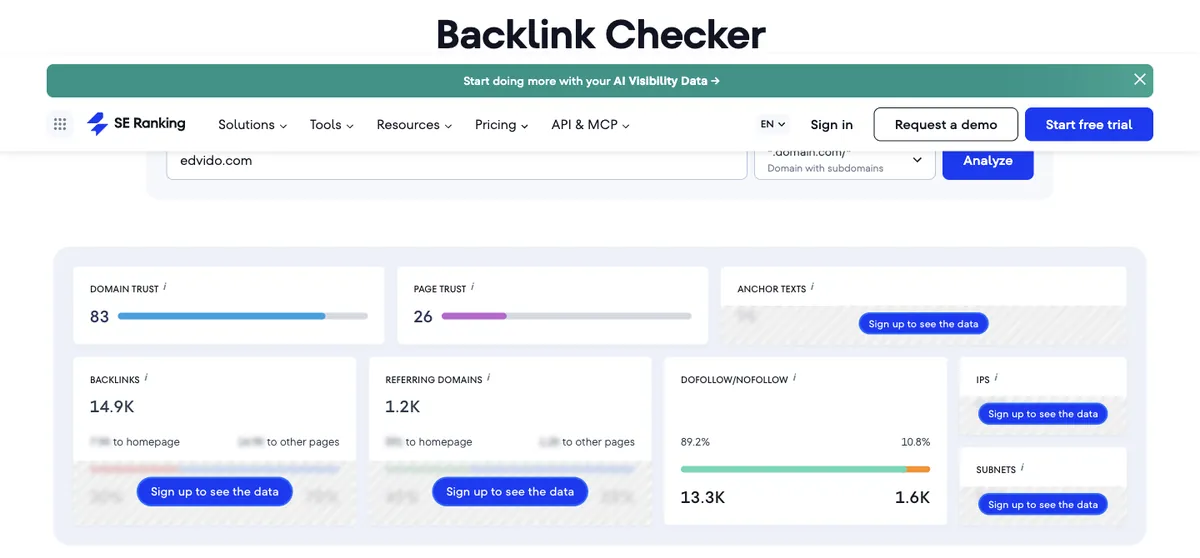Click the Subnets info icon
1200x558 pixels.
[x=1022, y=467]
